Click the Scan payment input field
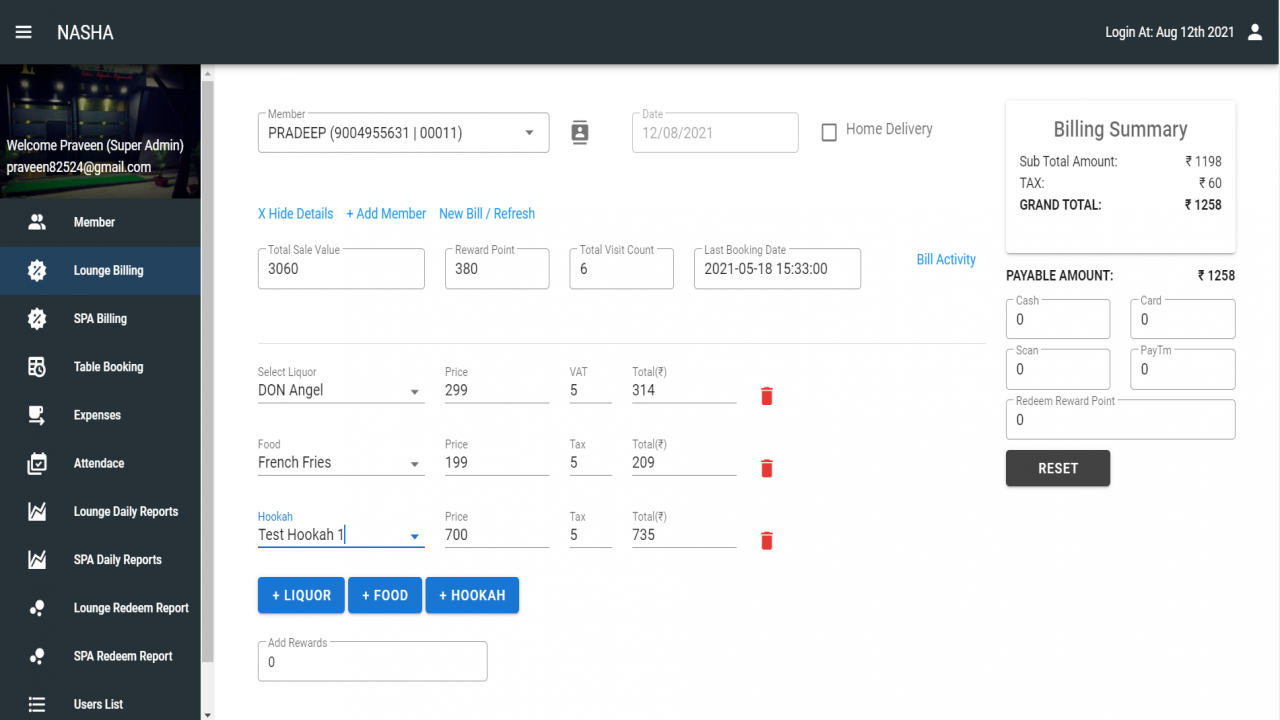 point(1058,369)
